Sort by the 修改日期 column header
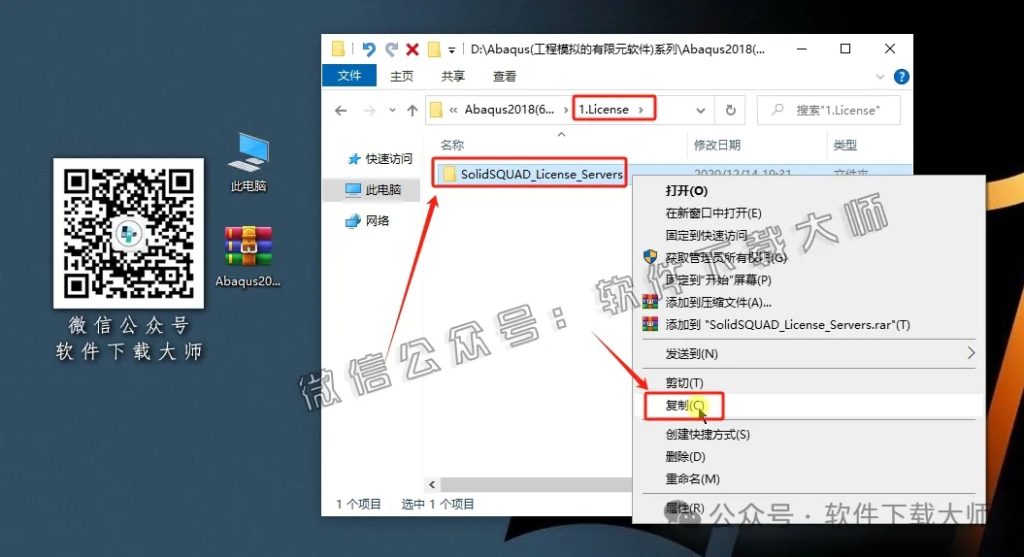This screenshot has height=557, width=1024. click(x=717, y=145)
